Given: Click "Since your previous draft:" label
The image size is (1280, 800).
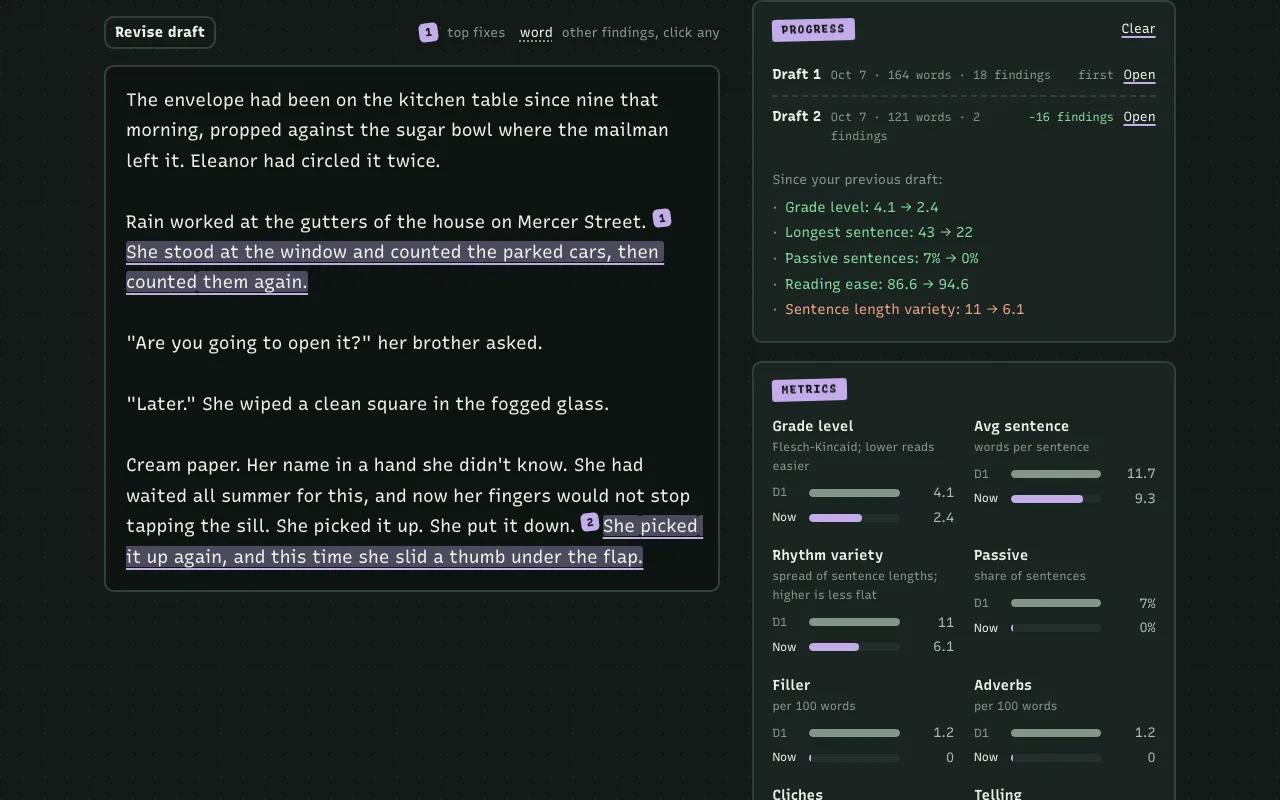Looking at the screenshot, I should pyautogui.click(x=857, y=180).
